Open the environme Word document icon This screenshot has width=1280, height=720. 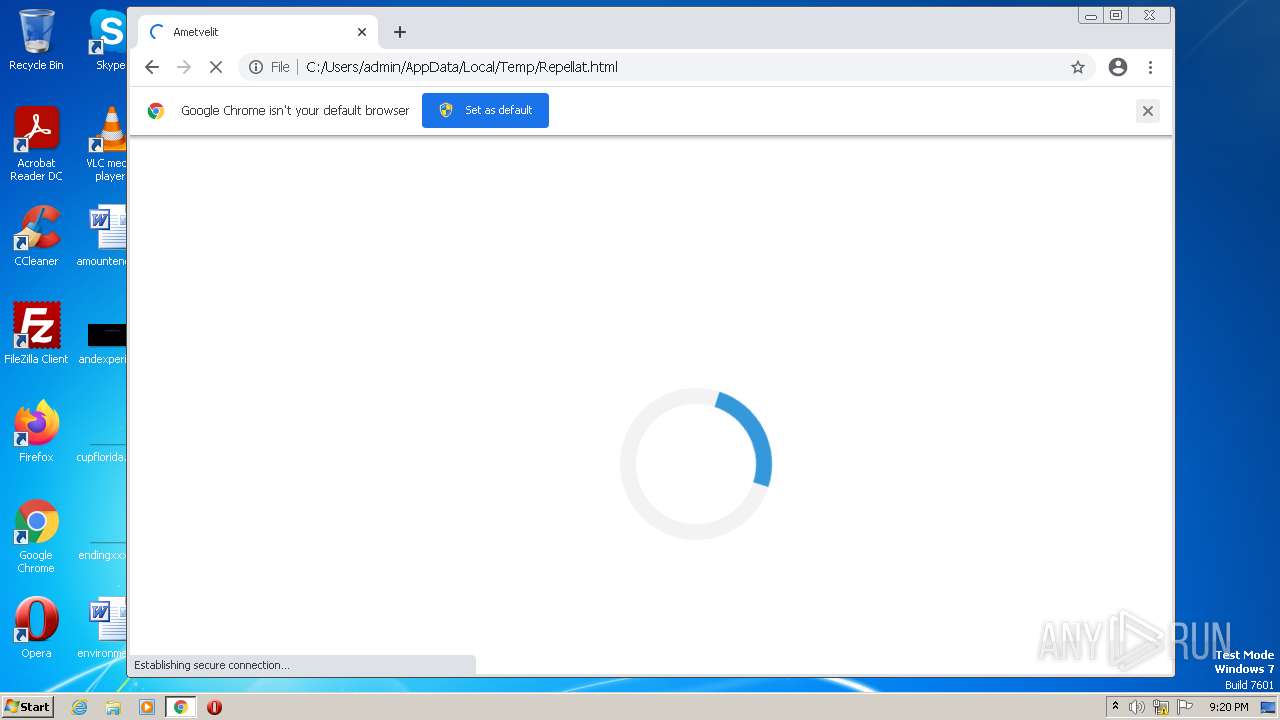pyautogui.click(x=104, y=628)
